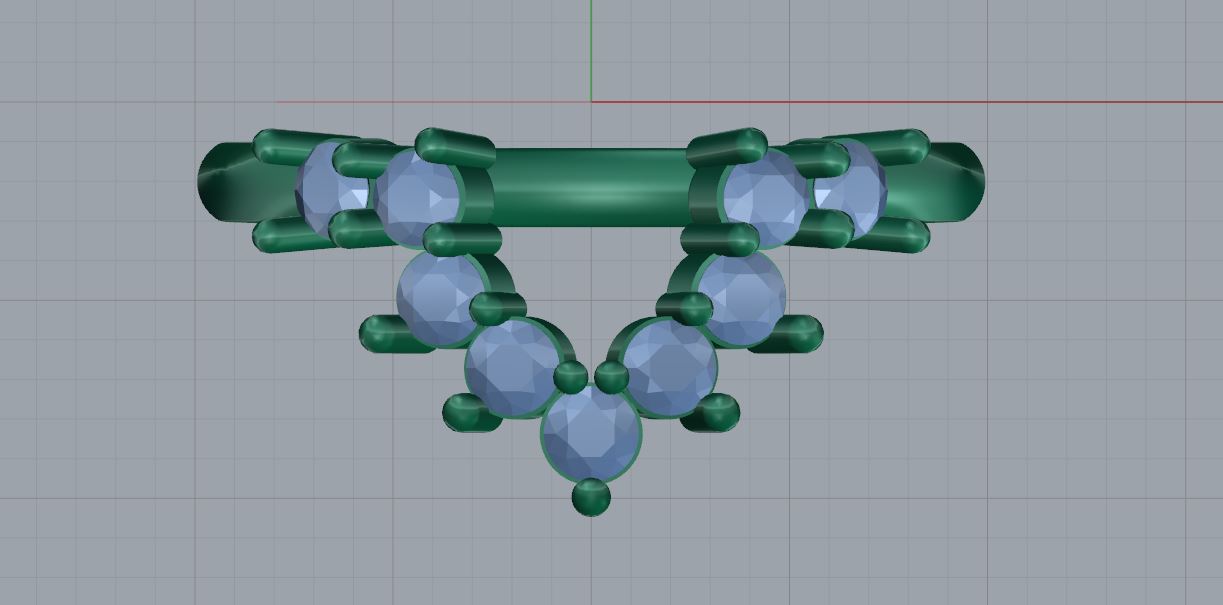Screen dimensions: 1223x605
Task: Select the center of the green ring band
Action: click(x=590, y=187)
